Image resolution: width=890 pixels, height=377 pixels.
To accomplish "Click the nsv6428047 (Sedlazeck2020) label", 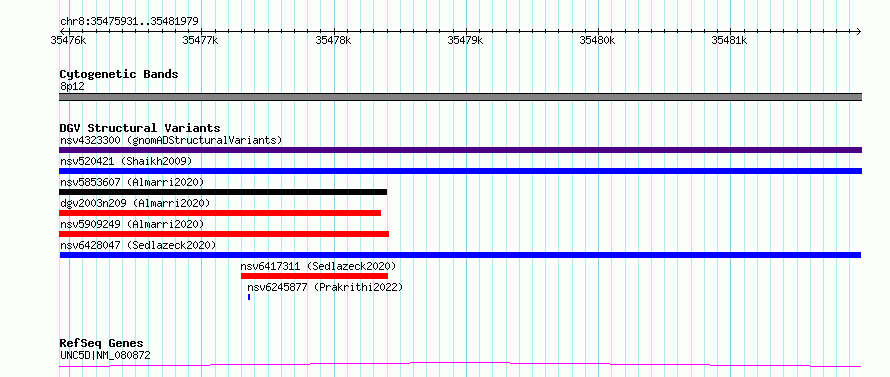I will pos(138,245).
